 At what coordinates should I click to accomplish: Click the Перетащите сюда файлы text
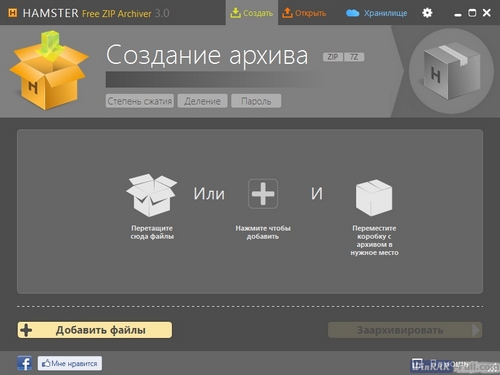(x=152, y=232)
